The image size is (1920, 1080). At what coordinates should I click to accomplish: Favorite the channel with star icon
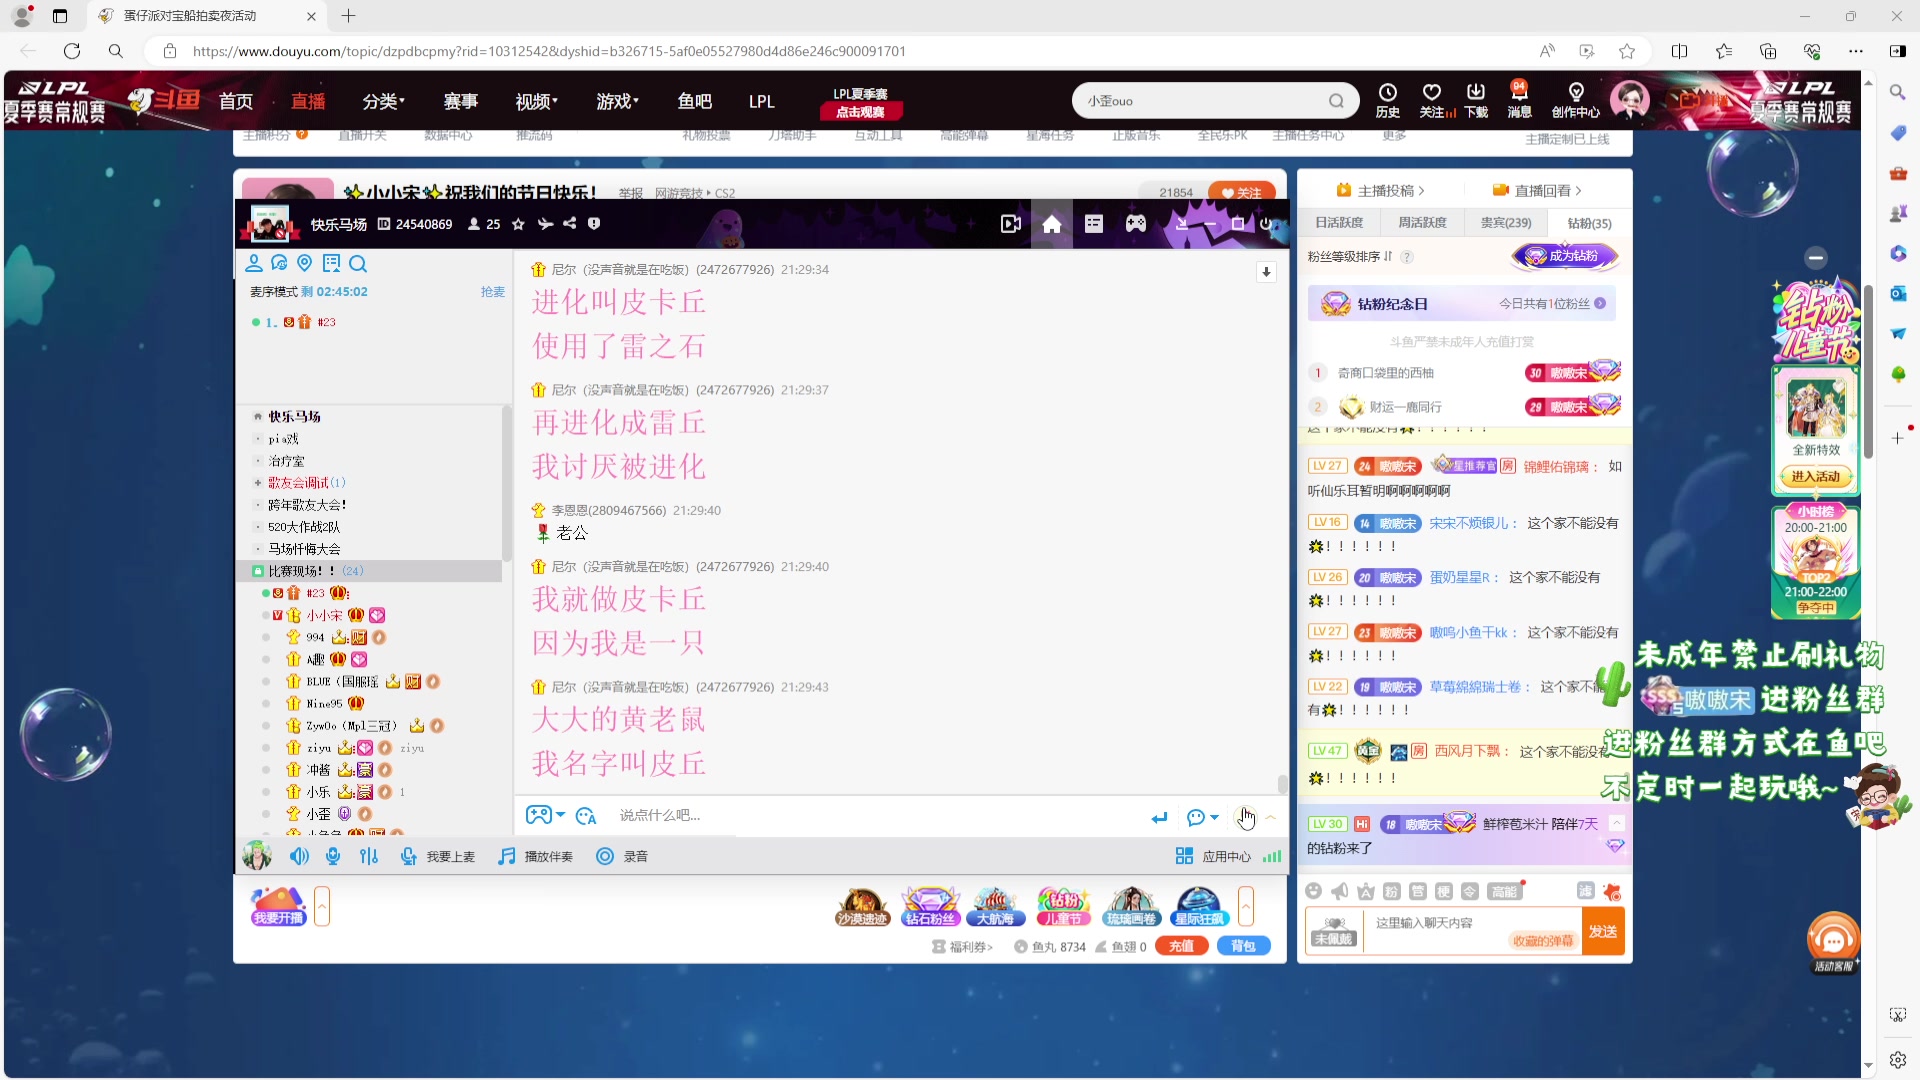(518, 224)
